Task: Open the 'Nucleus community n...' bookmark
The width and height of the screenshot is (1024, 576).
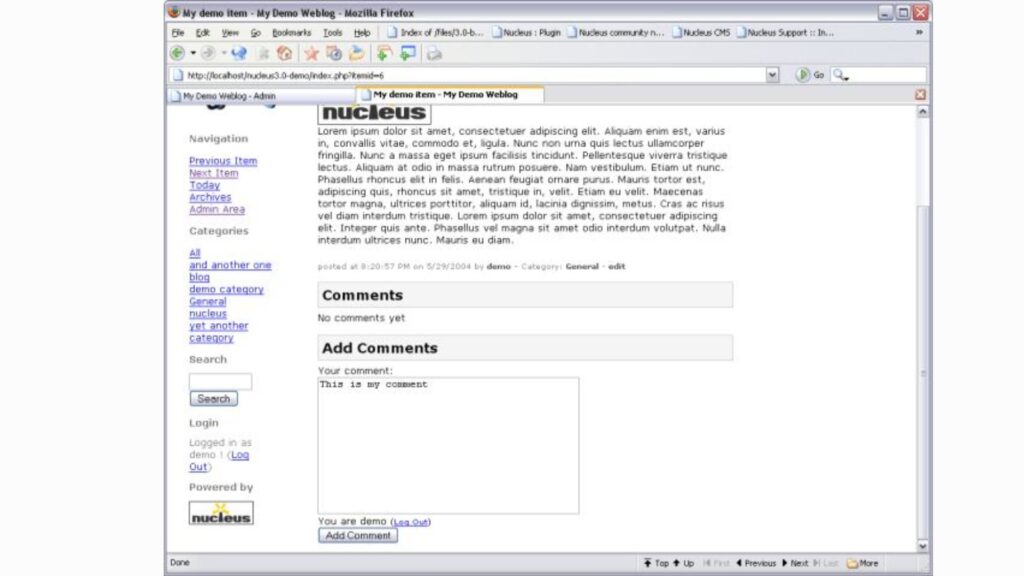Action: [616, 32]
